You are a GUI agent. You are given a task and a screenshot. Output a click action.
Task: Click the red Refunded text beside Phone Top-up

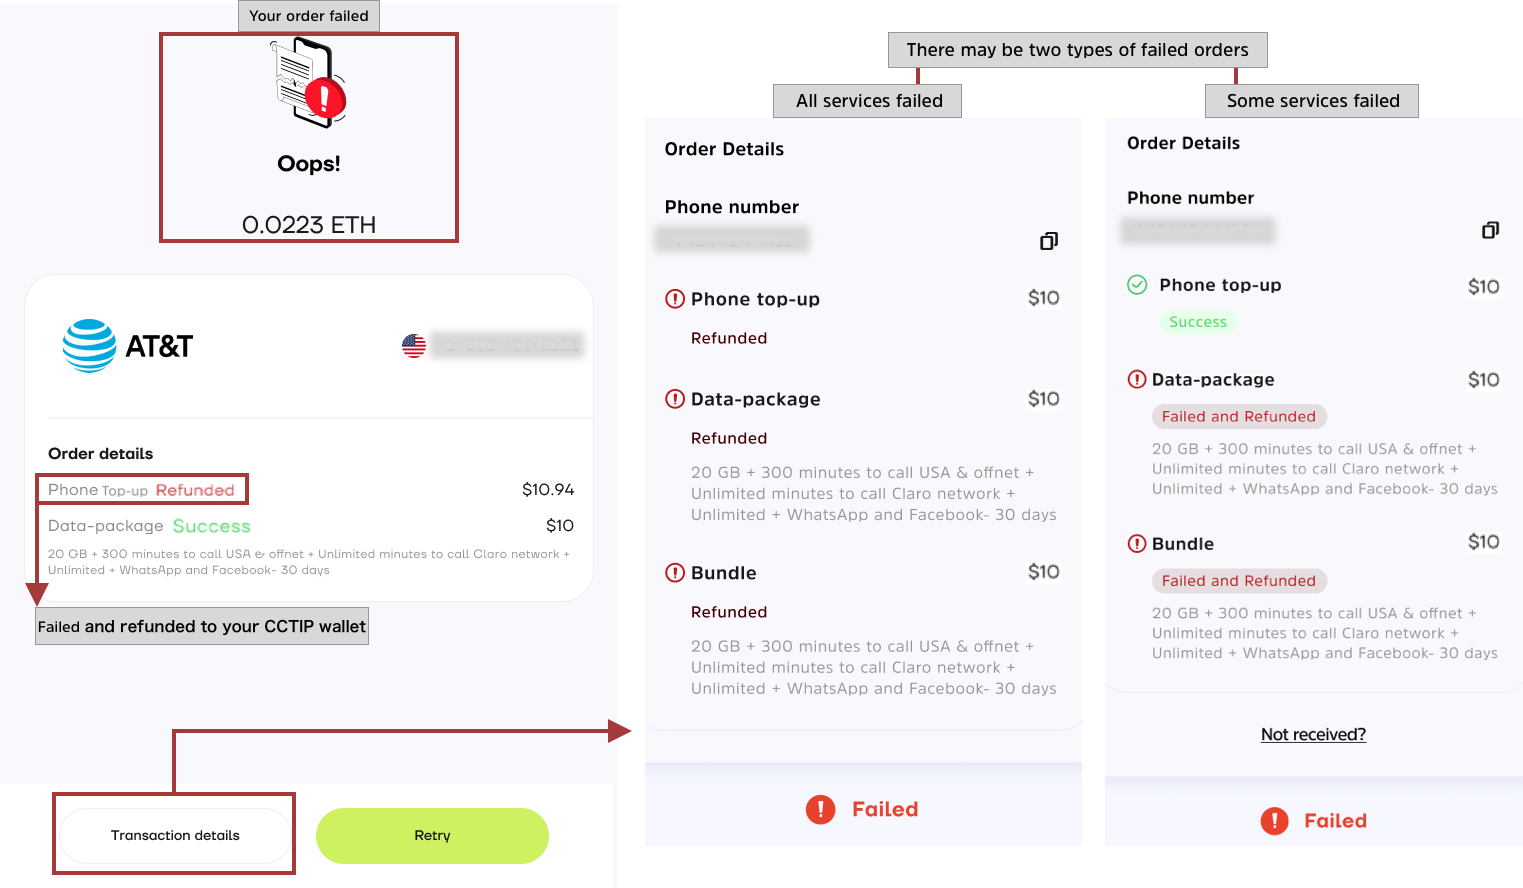coord(195,490)
